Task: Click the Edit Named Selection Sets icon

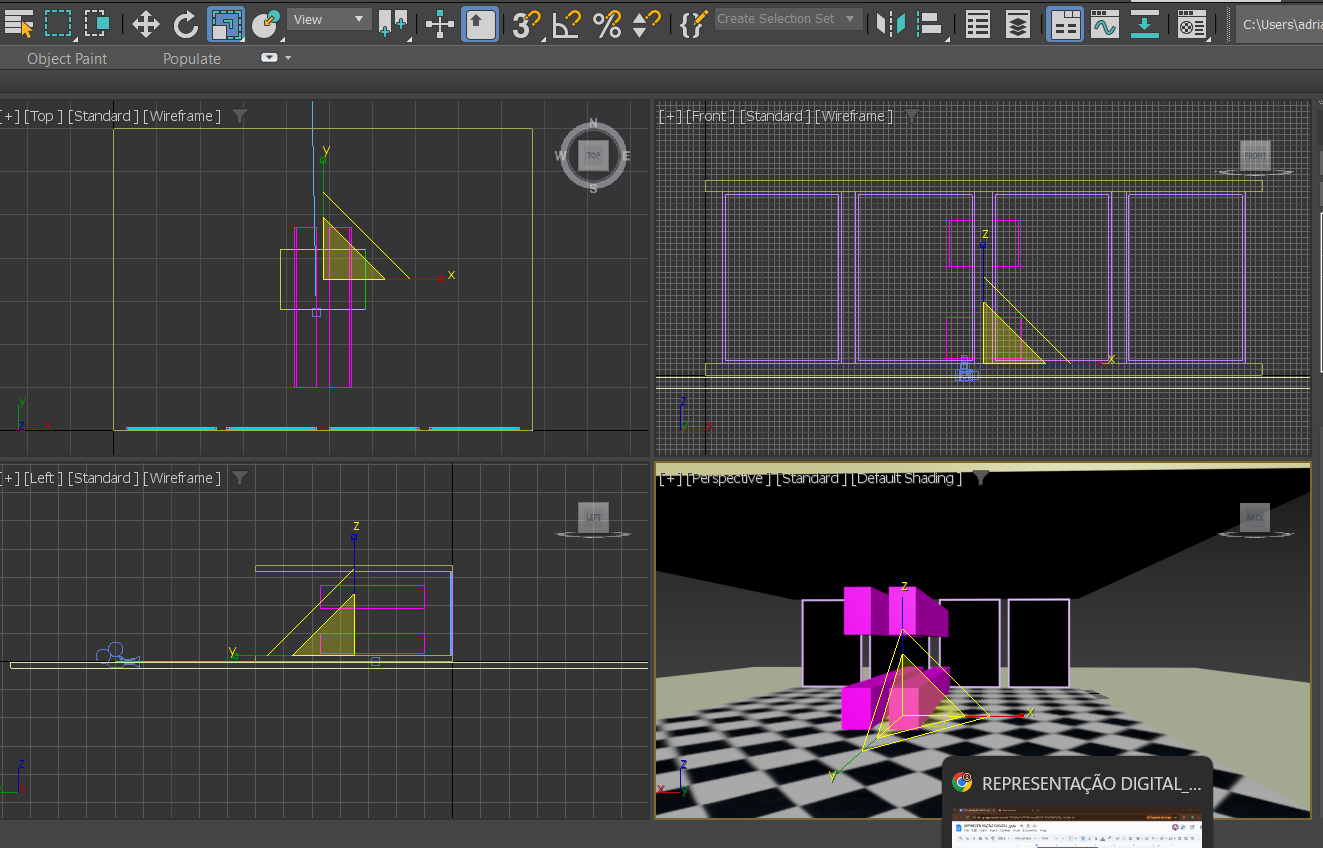Action: tap(692, 23)
